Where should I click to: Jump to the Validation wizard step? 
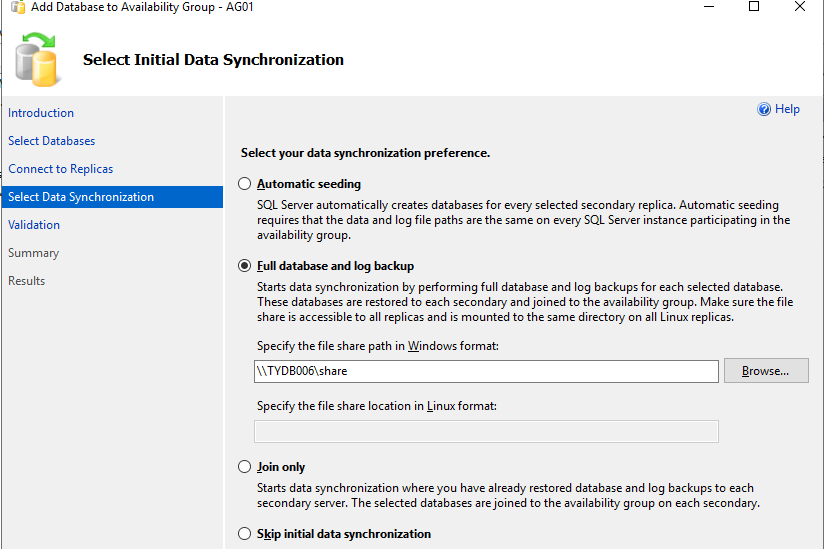tap(34, 225)
